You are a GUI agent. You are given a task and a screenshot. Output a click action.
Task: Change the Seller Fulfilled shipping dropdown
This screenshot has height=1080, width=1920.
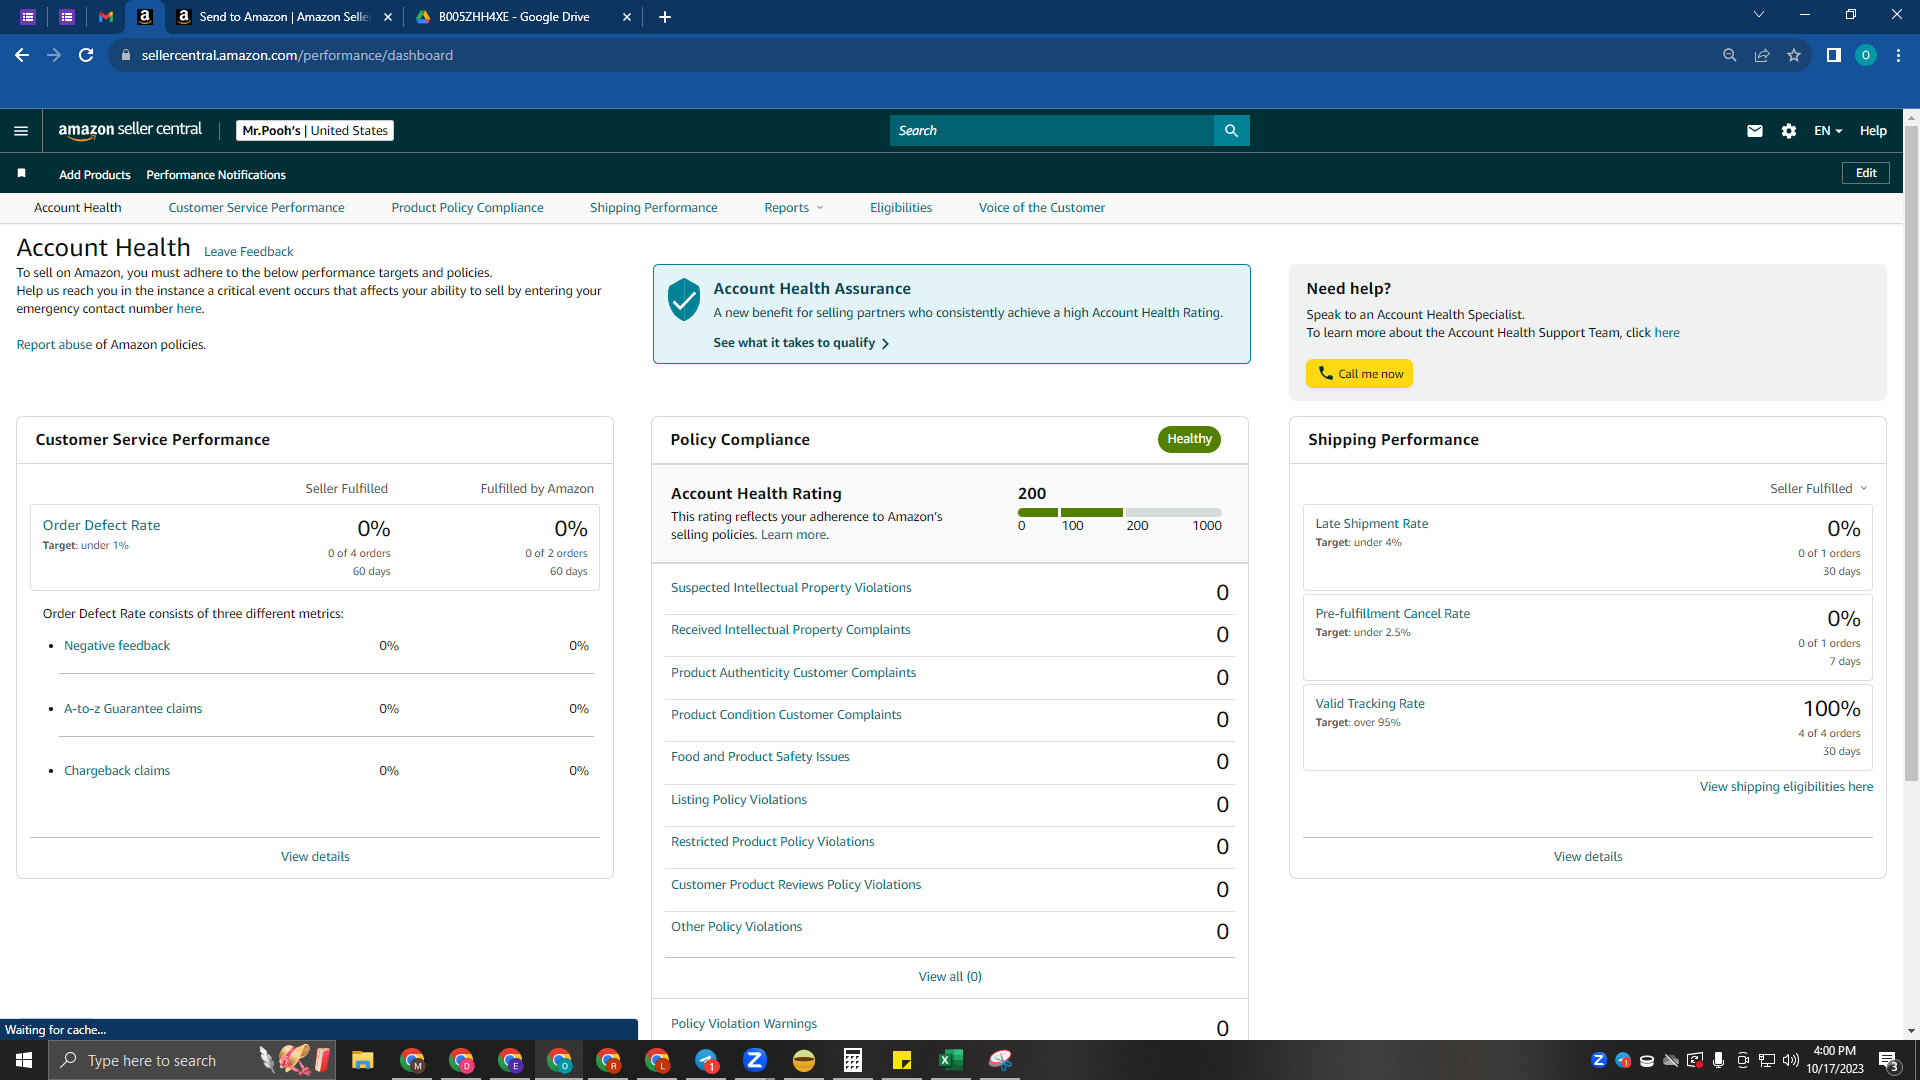[1819, 489]
